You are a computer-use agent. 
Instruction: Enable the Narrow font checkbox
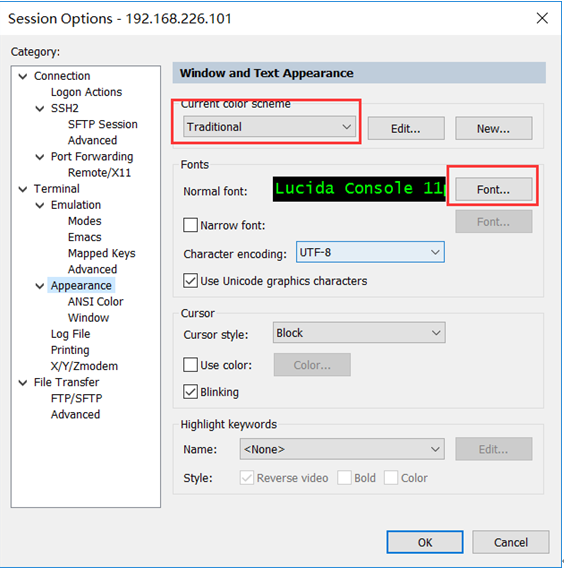pyautogui.click(x=190, y=225)
